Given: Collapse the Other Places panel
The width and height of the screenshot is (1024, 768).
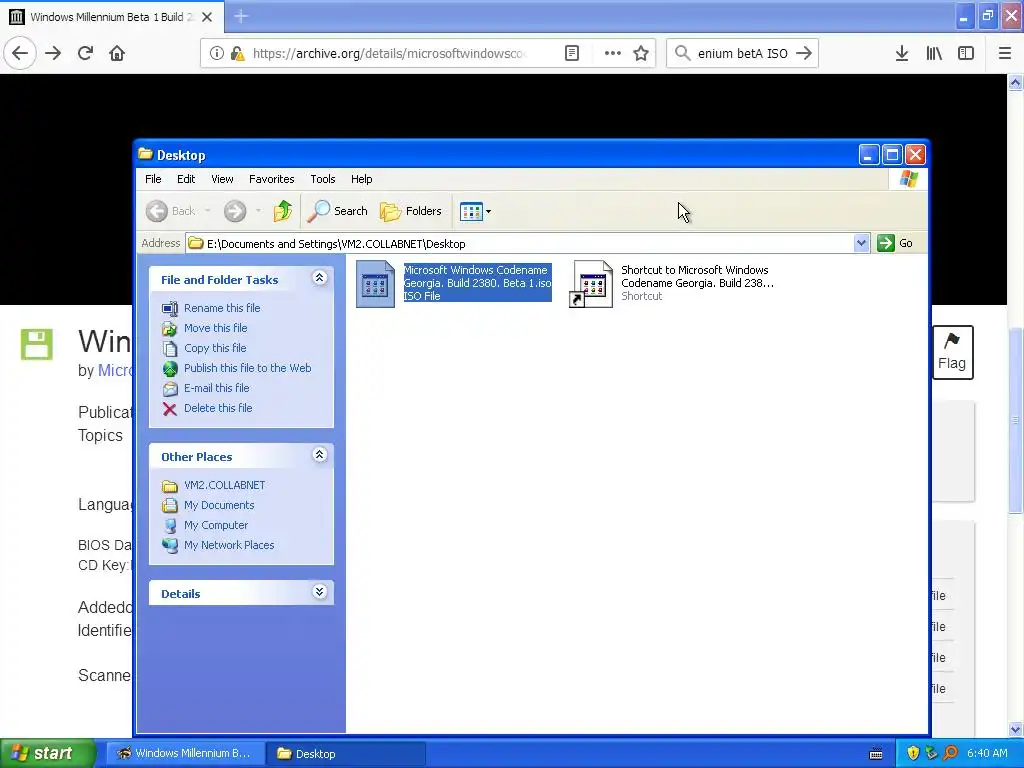Looking at the screenshot, I should tap(319, 455).
